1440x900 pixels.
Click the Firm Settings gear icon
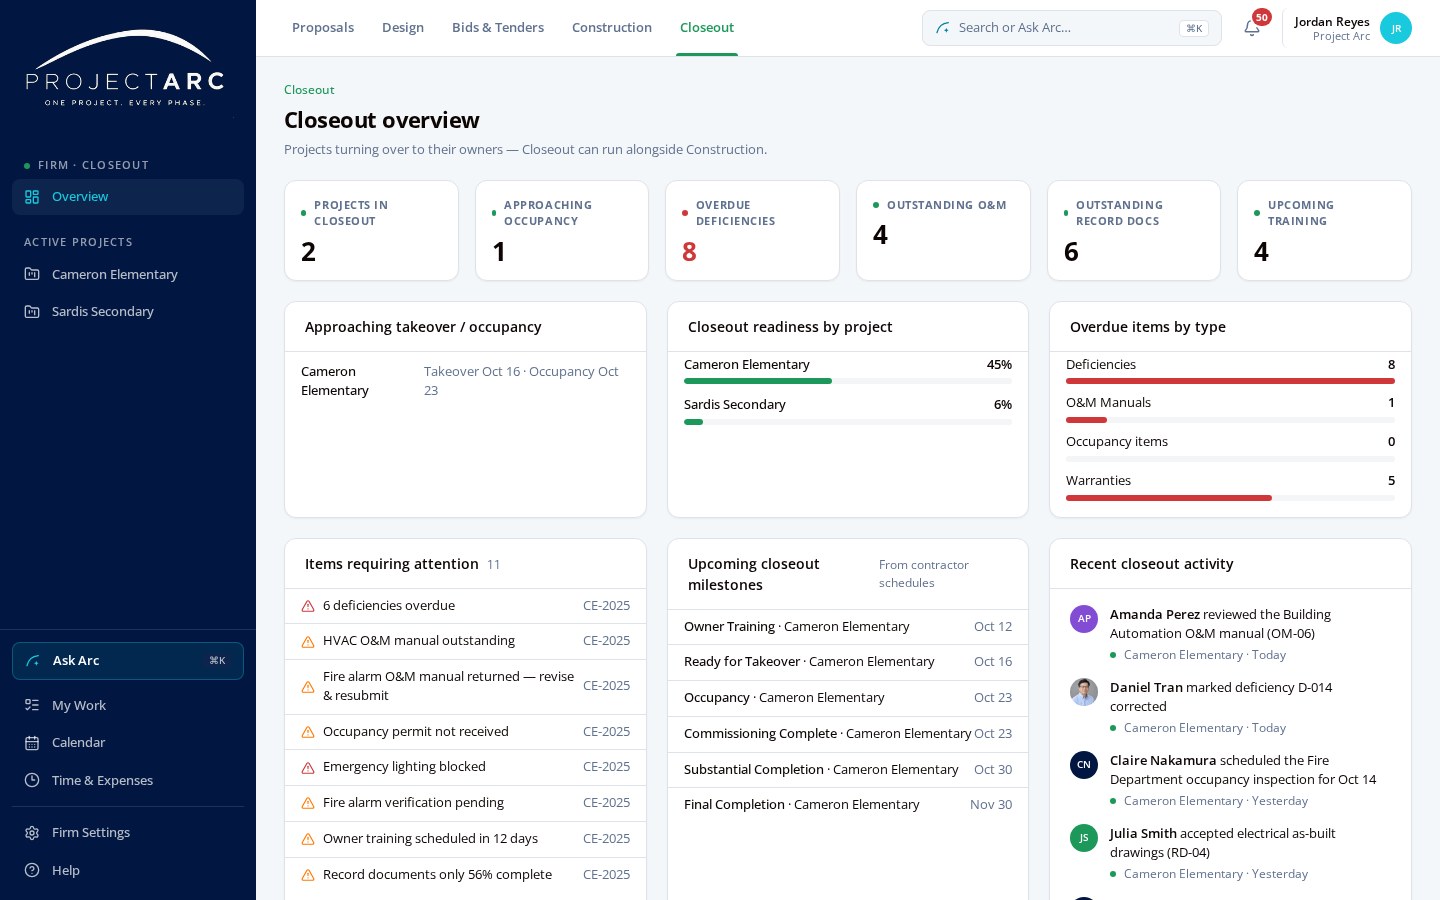[32, 833]
